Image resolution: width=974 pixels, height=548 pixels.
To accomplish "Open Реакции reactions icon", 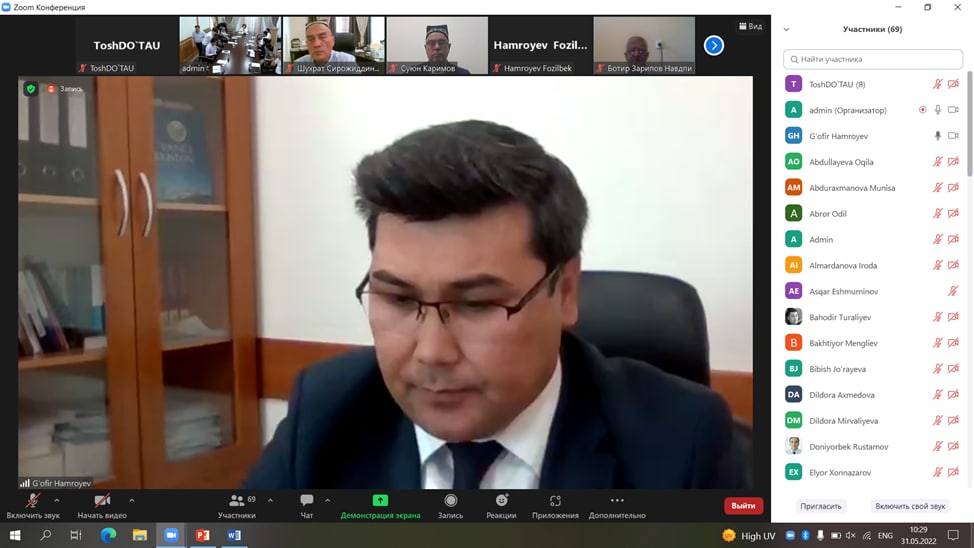I will point(501,500).
